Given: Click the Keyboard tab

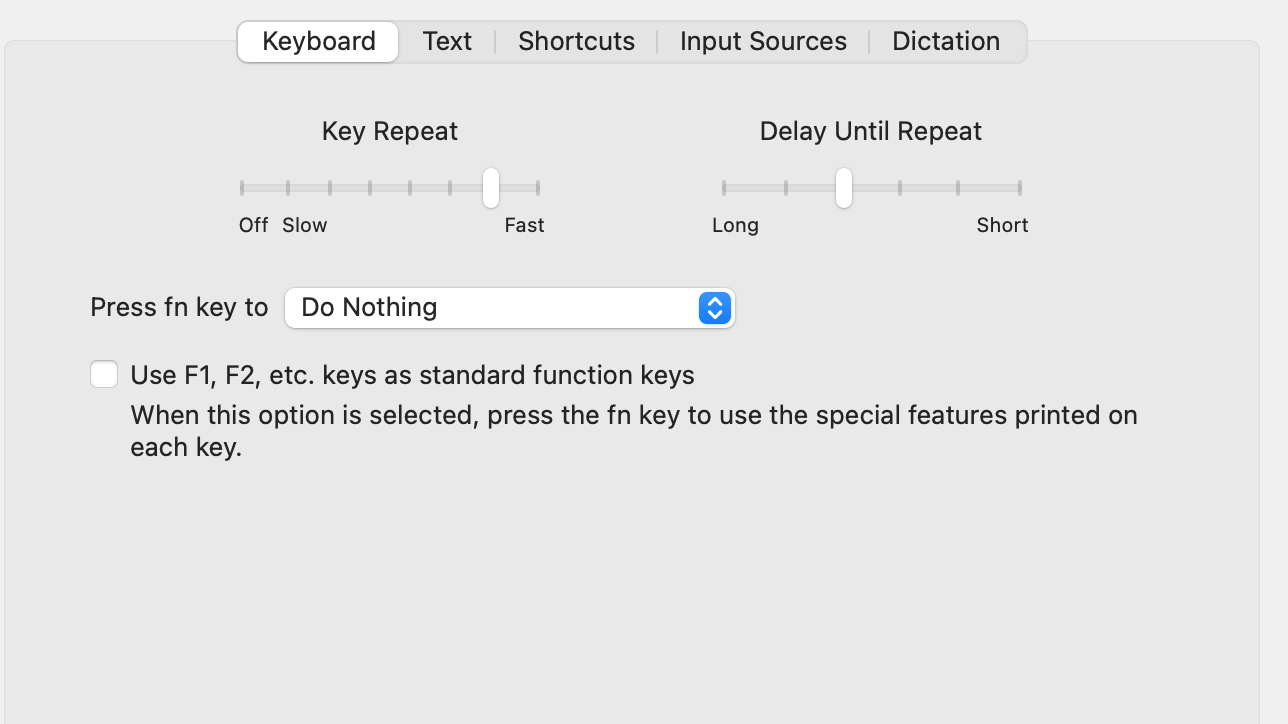Looking at the screenshot, I should [317, 41].
